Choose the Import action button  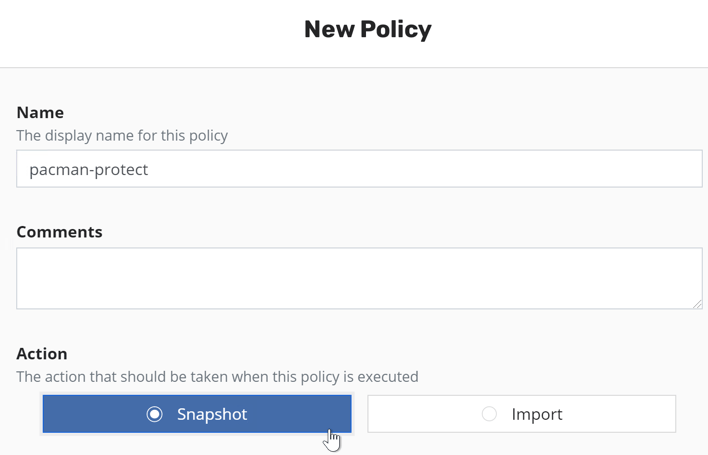pyautogui.click(x=521, y=414)
